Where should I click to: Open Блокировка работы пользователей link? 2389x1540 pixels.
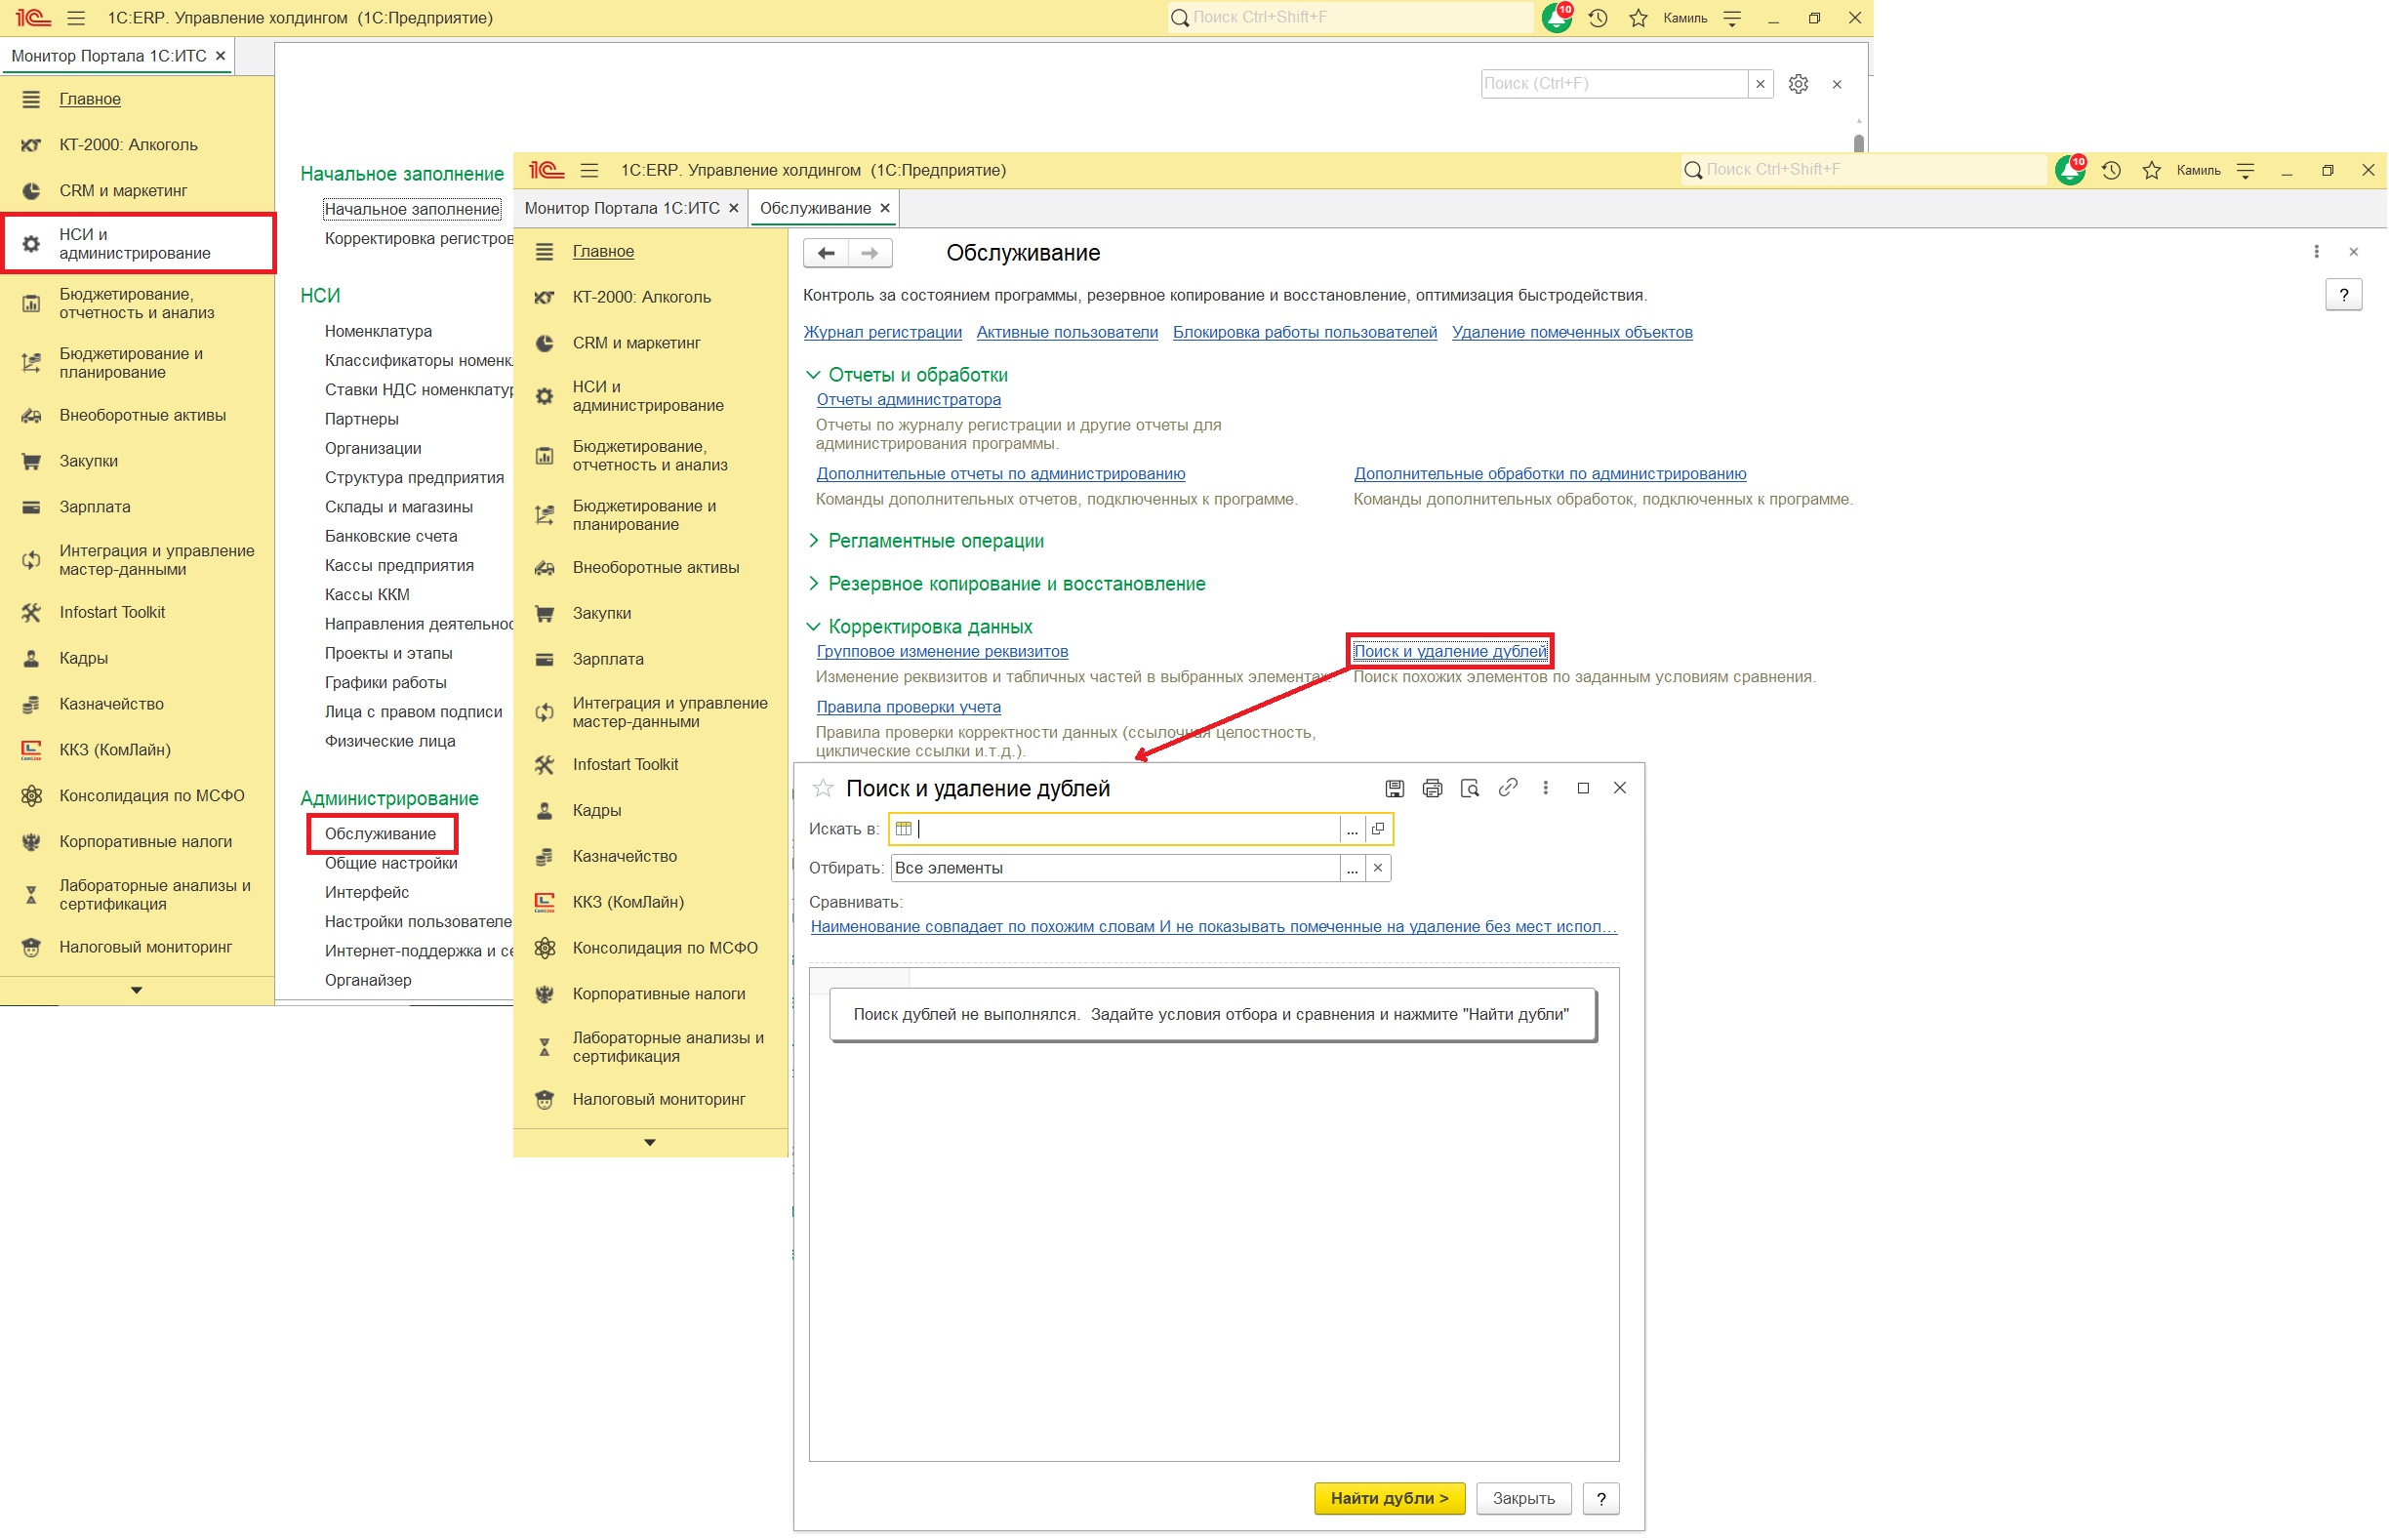tap(1305, 333)
